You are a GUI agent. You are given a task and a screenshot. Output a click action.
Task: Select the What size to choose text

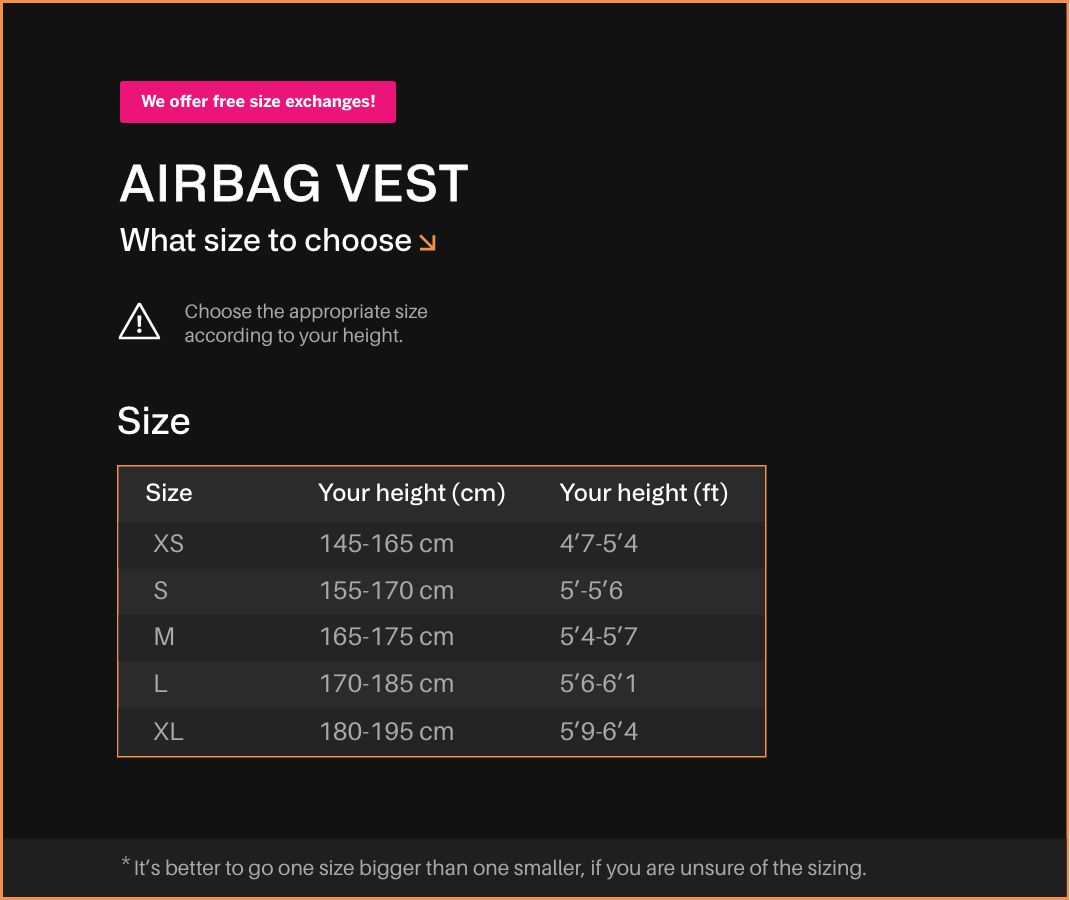265,241
